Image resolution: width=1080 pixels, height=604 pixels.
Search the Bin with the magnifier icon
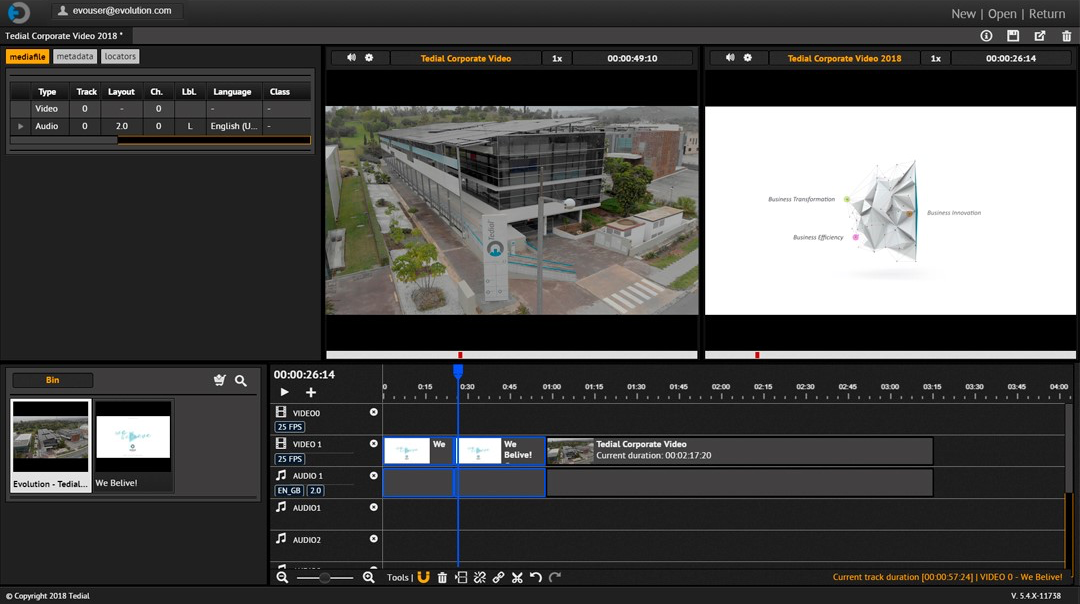pyautogui.click(x=240, y=380)
